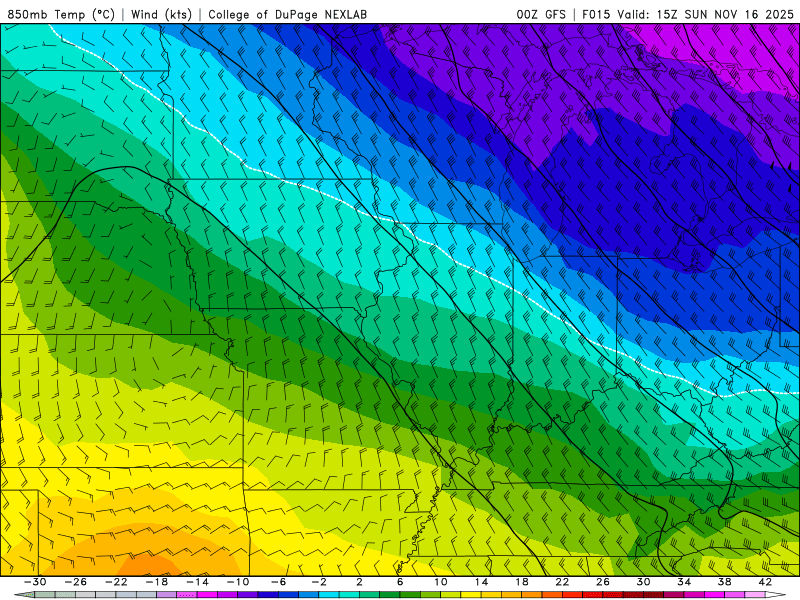Screen dimensions: 800x600
Task: Click the -26 colorbar tick label
Action: tap(76, 582)
